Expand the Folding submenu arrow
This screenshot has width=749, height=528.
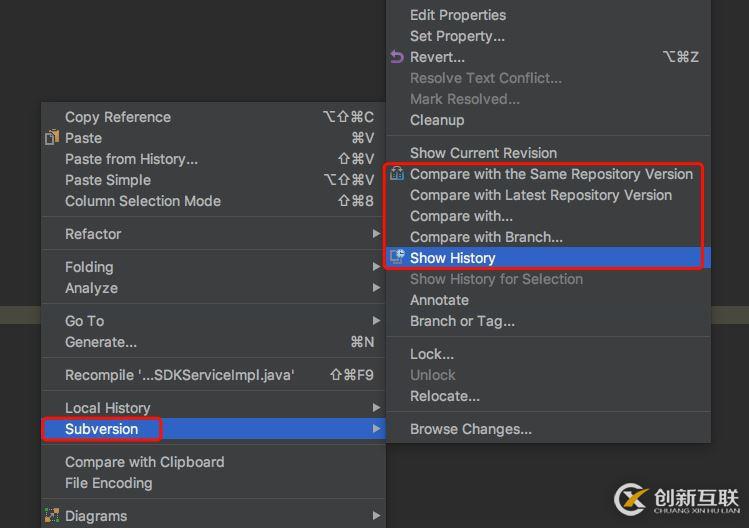[376, 267]
